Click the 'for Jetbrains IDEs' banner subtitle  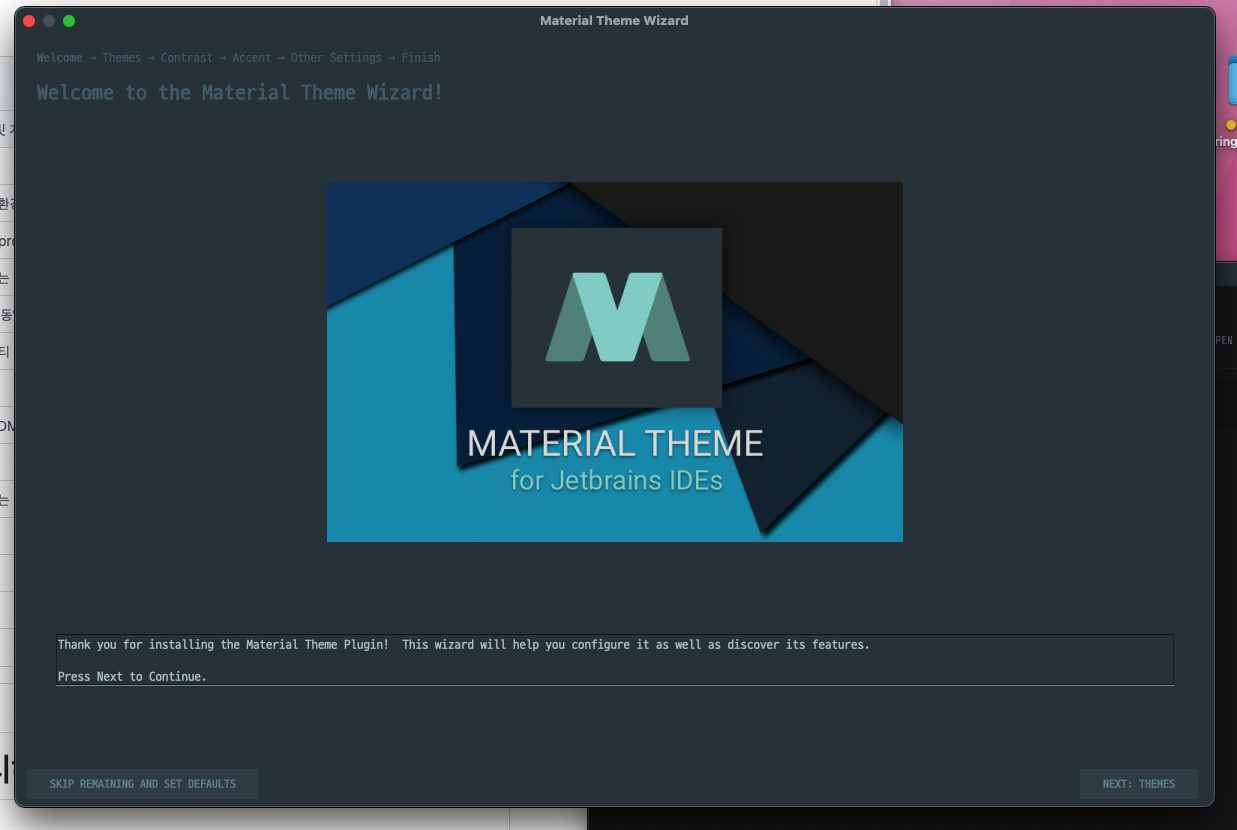pyautogui.click(x=616, y=480)
